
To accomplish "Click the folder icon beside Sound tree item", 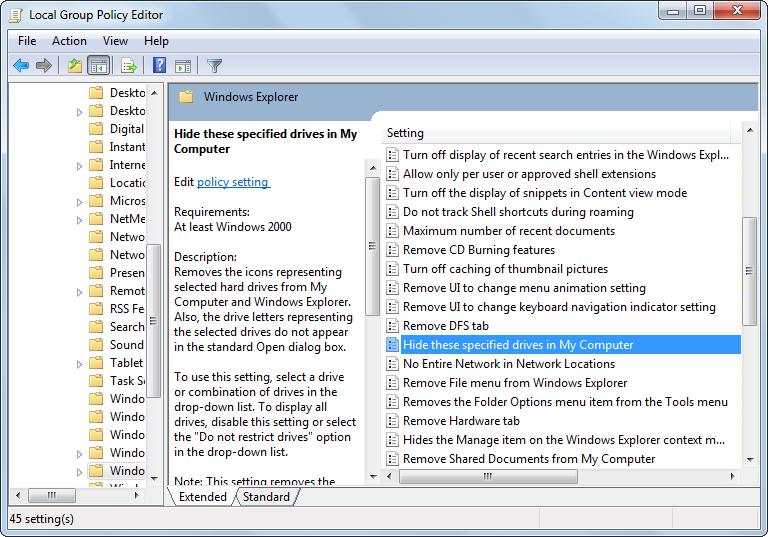I will click(x=96, y=345).
